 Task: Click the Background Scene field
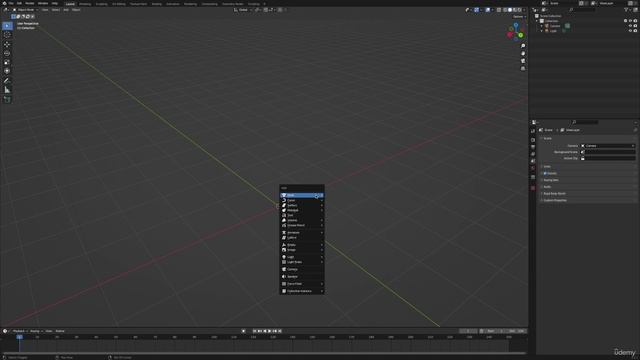608,152
